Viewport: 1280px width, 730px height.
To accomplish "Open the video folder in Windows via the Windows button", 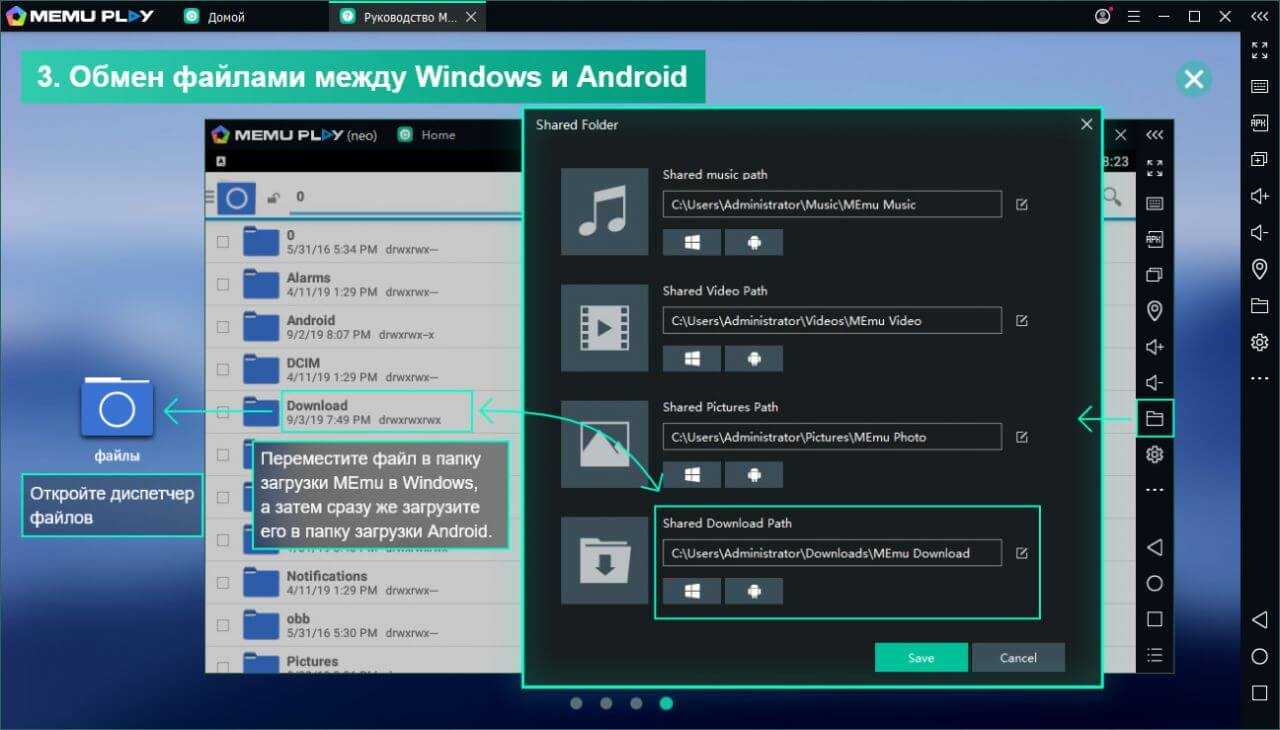I will click(691, 358).
